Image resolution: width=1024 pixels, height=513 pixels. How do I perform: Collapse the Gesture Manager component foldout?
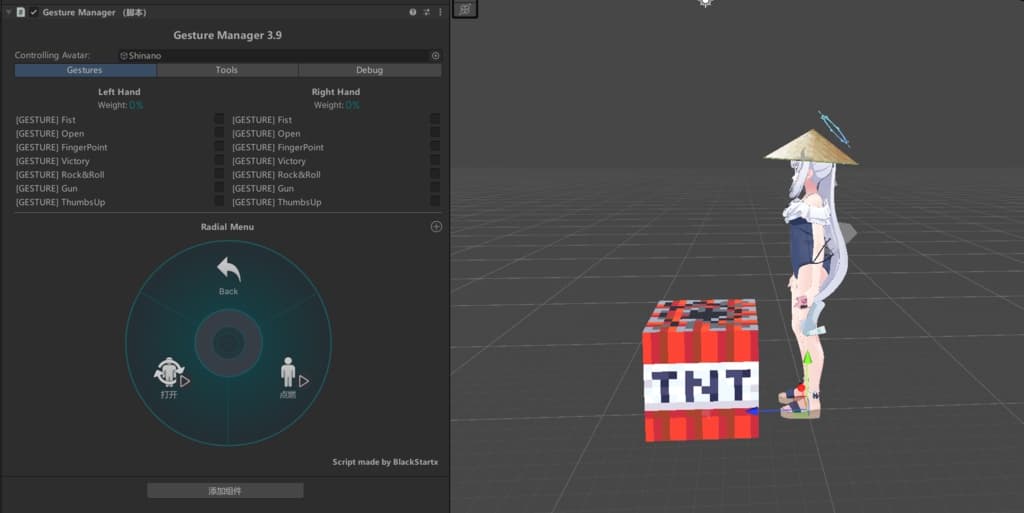(x=7, y=12)
